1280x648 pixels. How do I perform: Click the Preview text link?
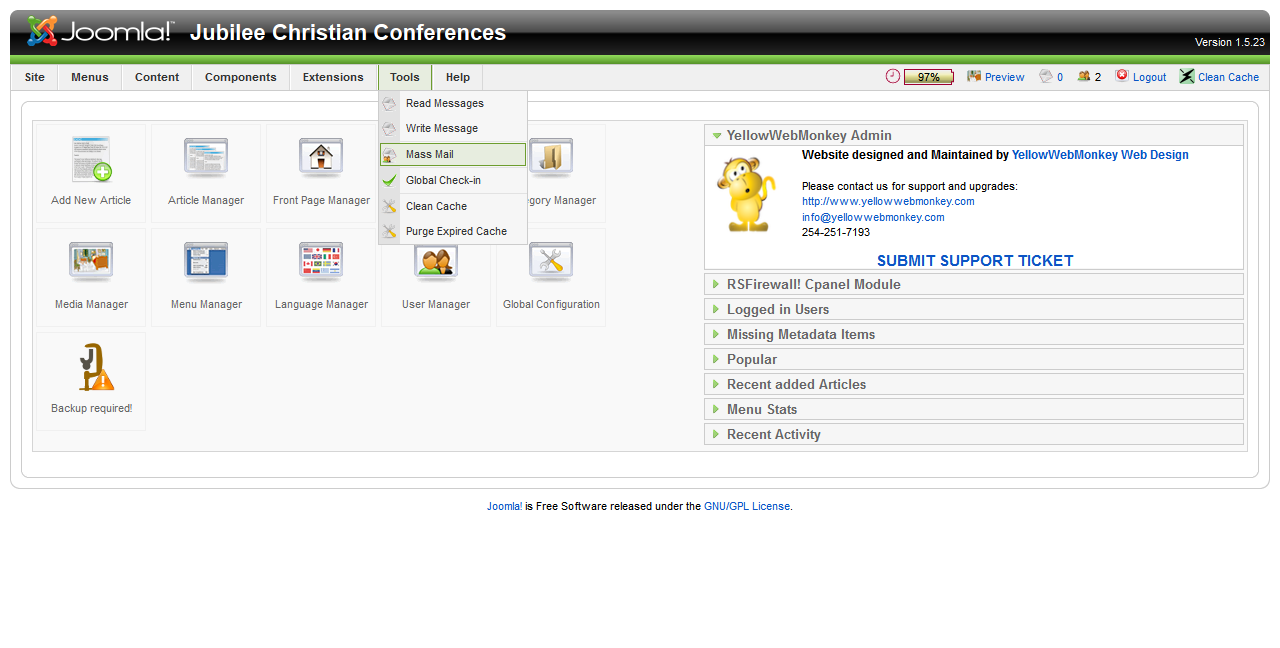pos(1004,77)
